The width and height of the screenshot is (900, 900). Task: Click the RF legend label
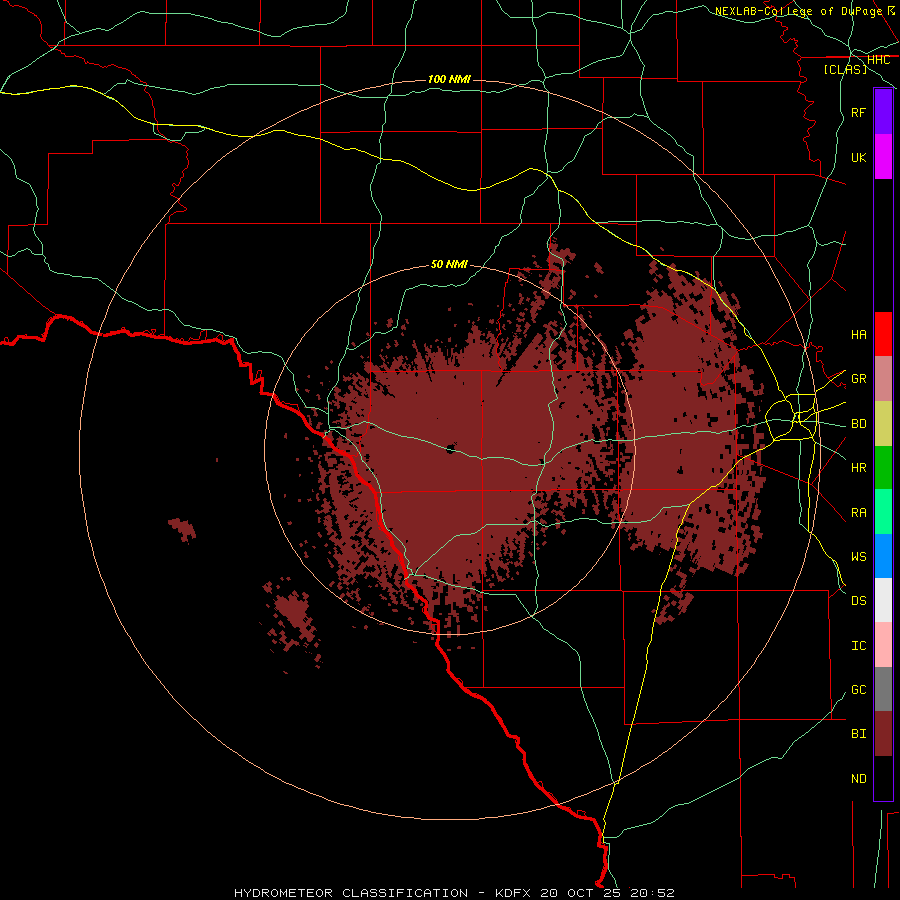[858, 112]
